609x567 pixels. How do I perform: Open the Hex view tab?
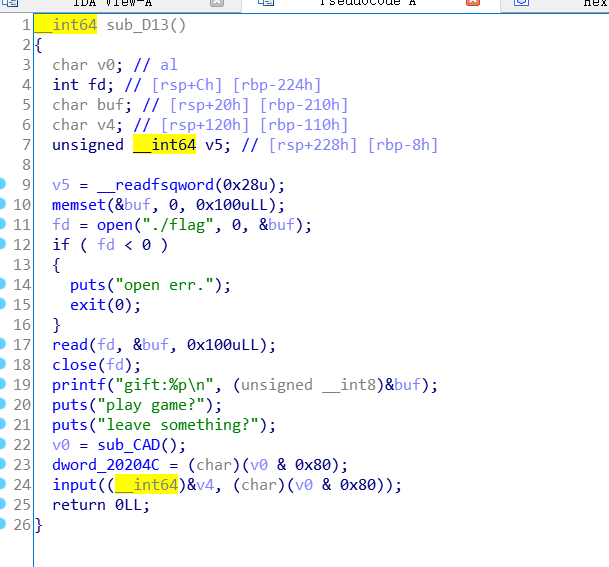pos(595,5)
